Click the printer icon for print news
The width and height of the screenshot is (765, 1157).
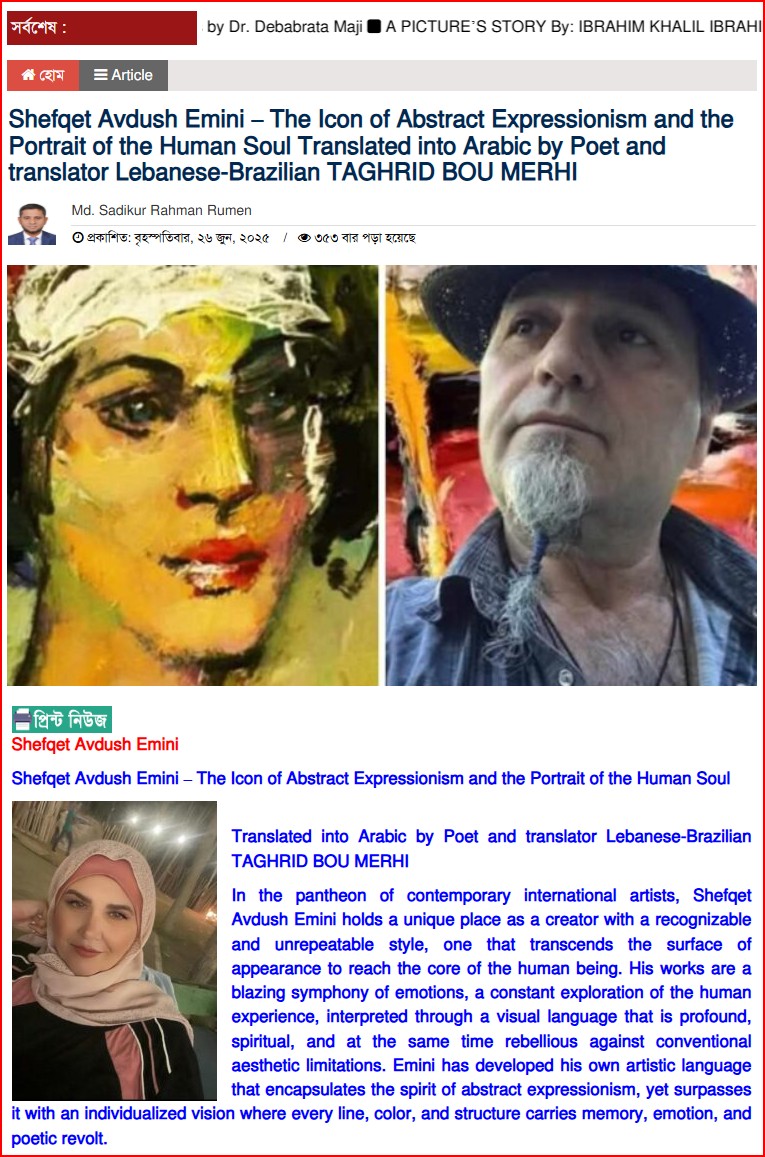[x=23, y=719]
